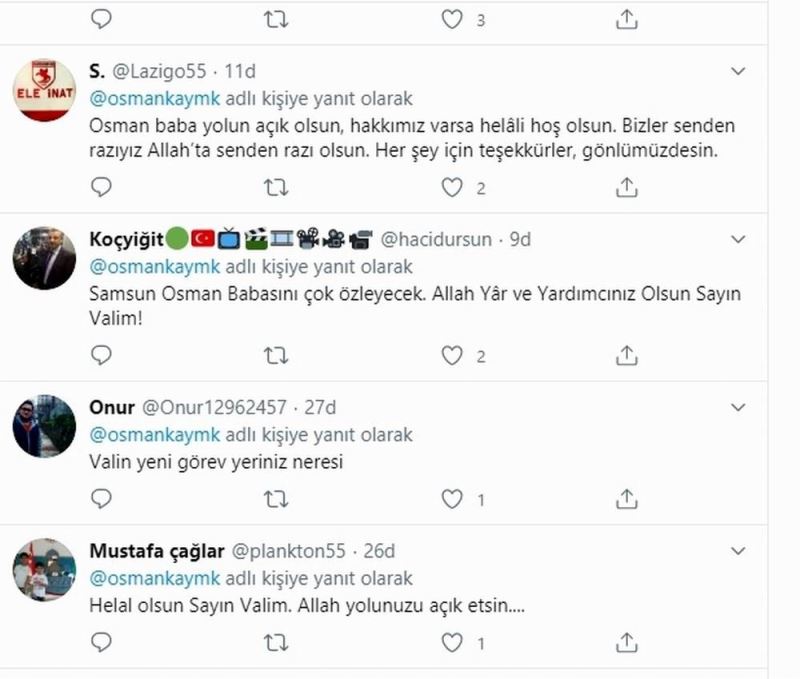Reply to the Lazigo55 tweet
800x679 pixels.
(x=101, y=187)
